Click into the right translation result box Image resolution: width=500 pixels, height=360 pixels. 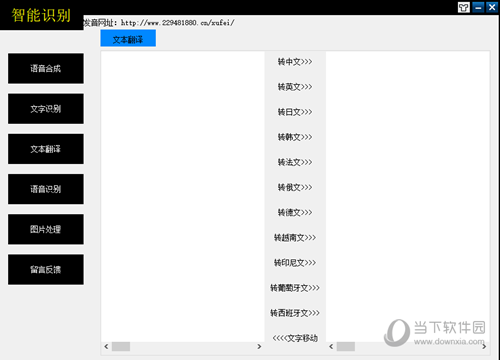point(408,197)
